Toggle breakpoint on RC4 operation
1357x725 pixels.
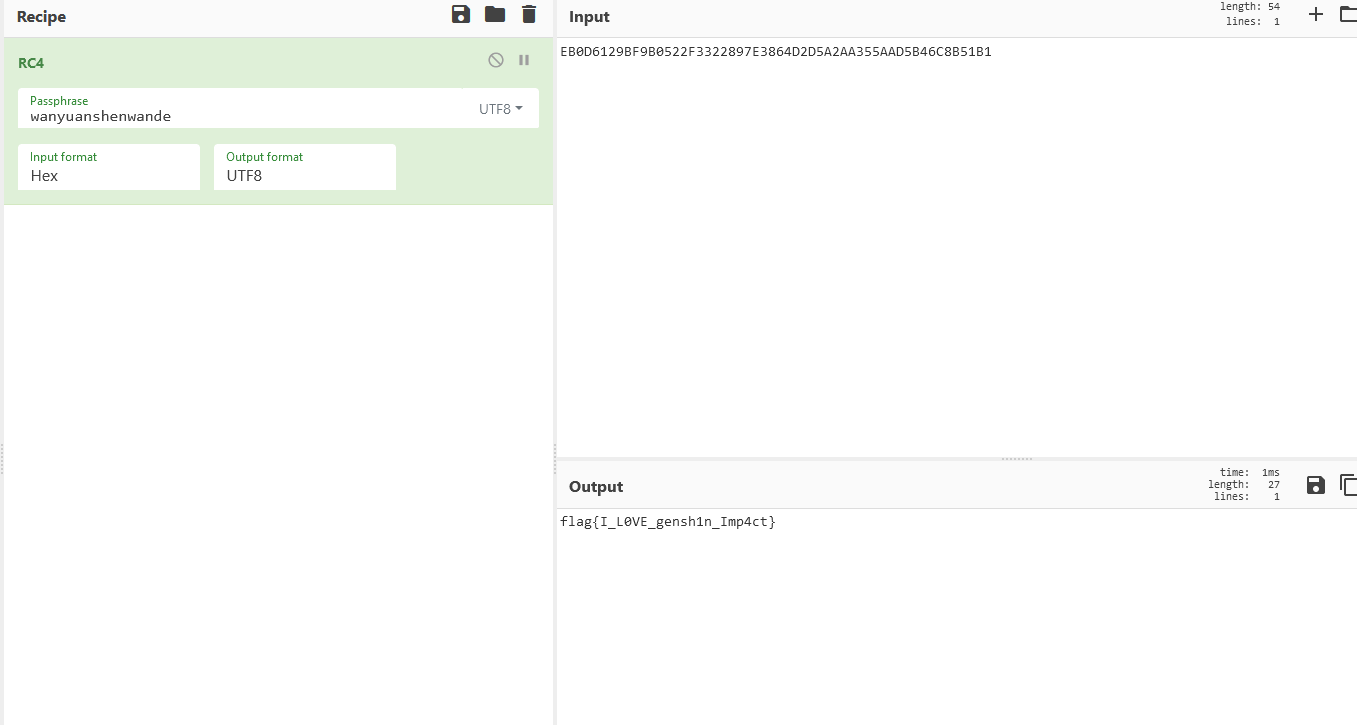point(524,60)
